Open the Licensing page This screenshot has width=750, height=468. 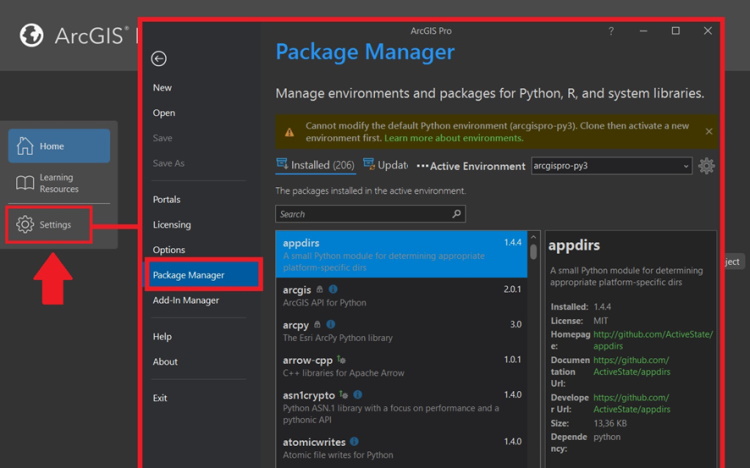click(x=172, y=224)
